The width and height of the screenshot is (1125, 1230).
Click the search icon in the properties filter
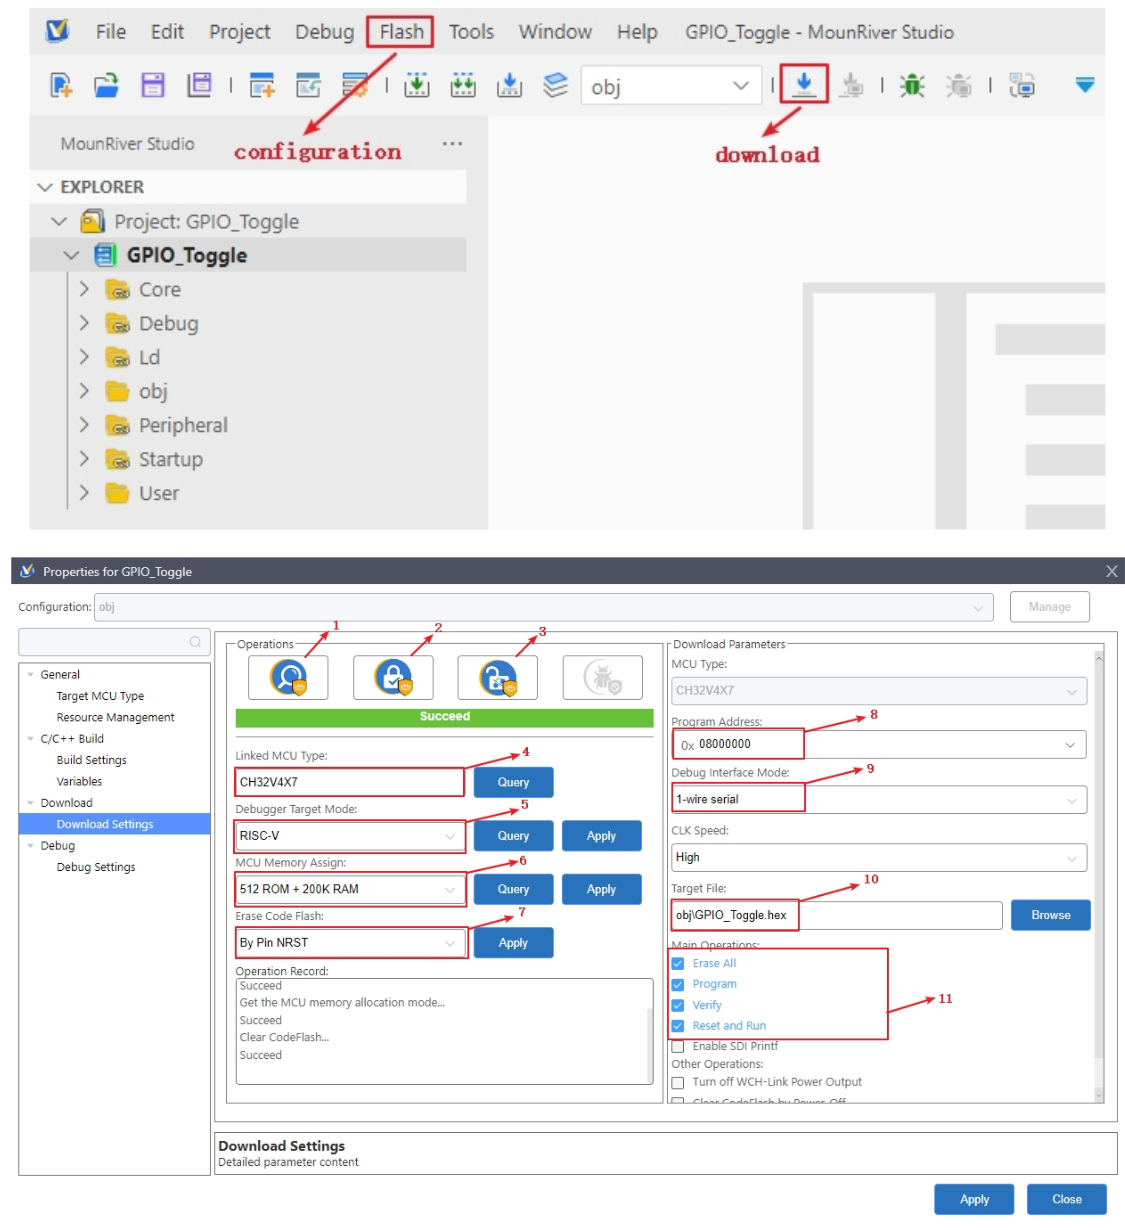click(195, 642)
